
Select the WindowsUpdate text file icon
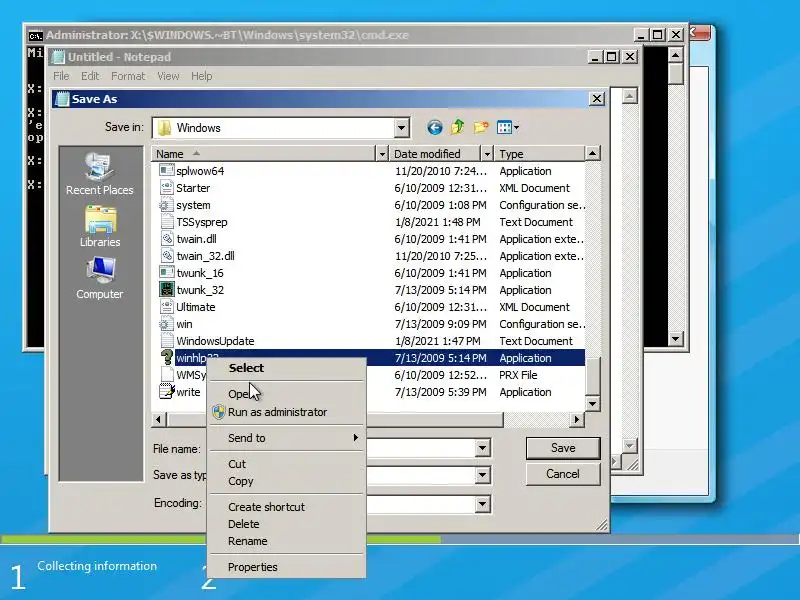tap(167, 341)
